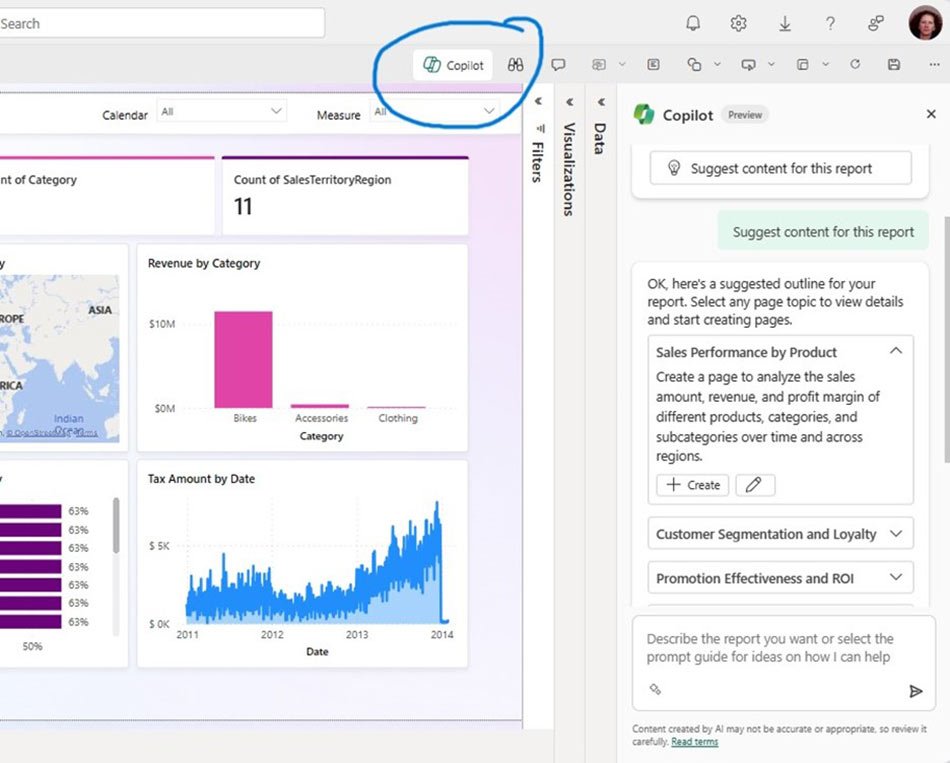
Task: Click the scrollbar in the bar chart visual
Action: pos(117,525)
